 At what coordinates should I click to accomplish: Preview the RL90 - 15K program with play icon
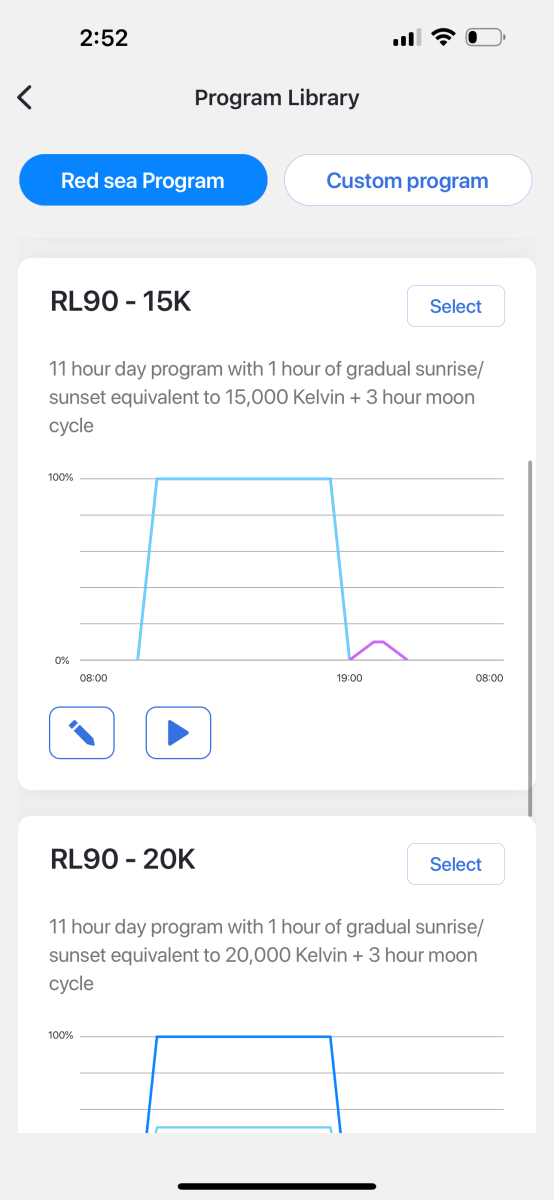click(x=178, y=733)
